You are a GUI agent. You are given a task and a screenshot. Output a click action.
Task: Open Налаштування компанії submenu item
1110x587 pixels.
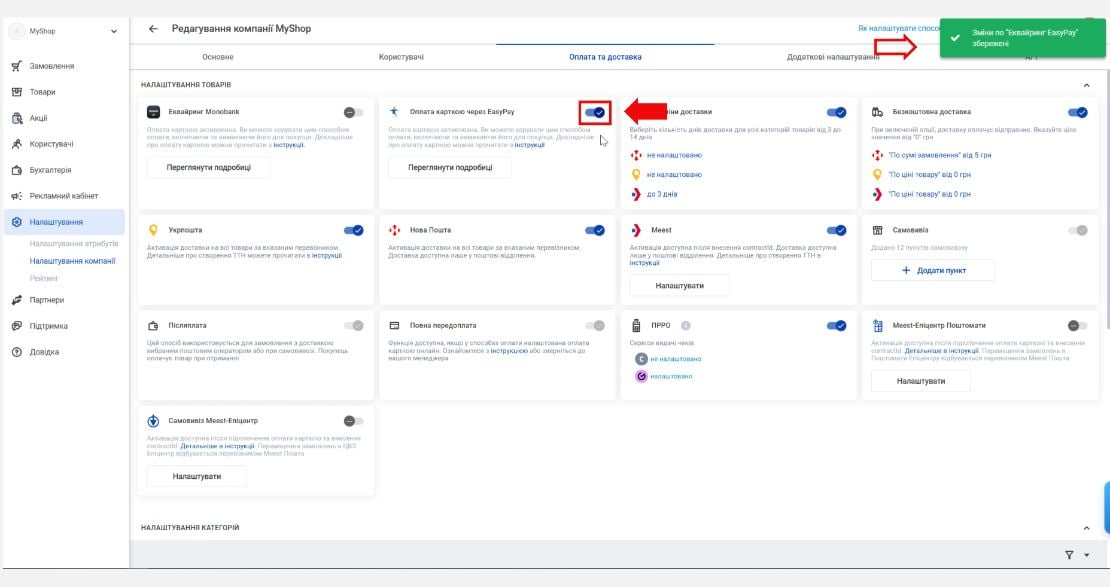(72, 261)
